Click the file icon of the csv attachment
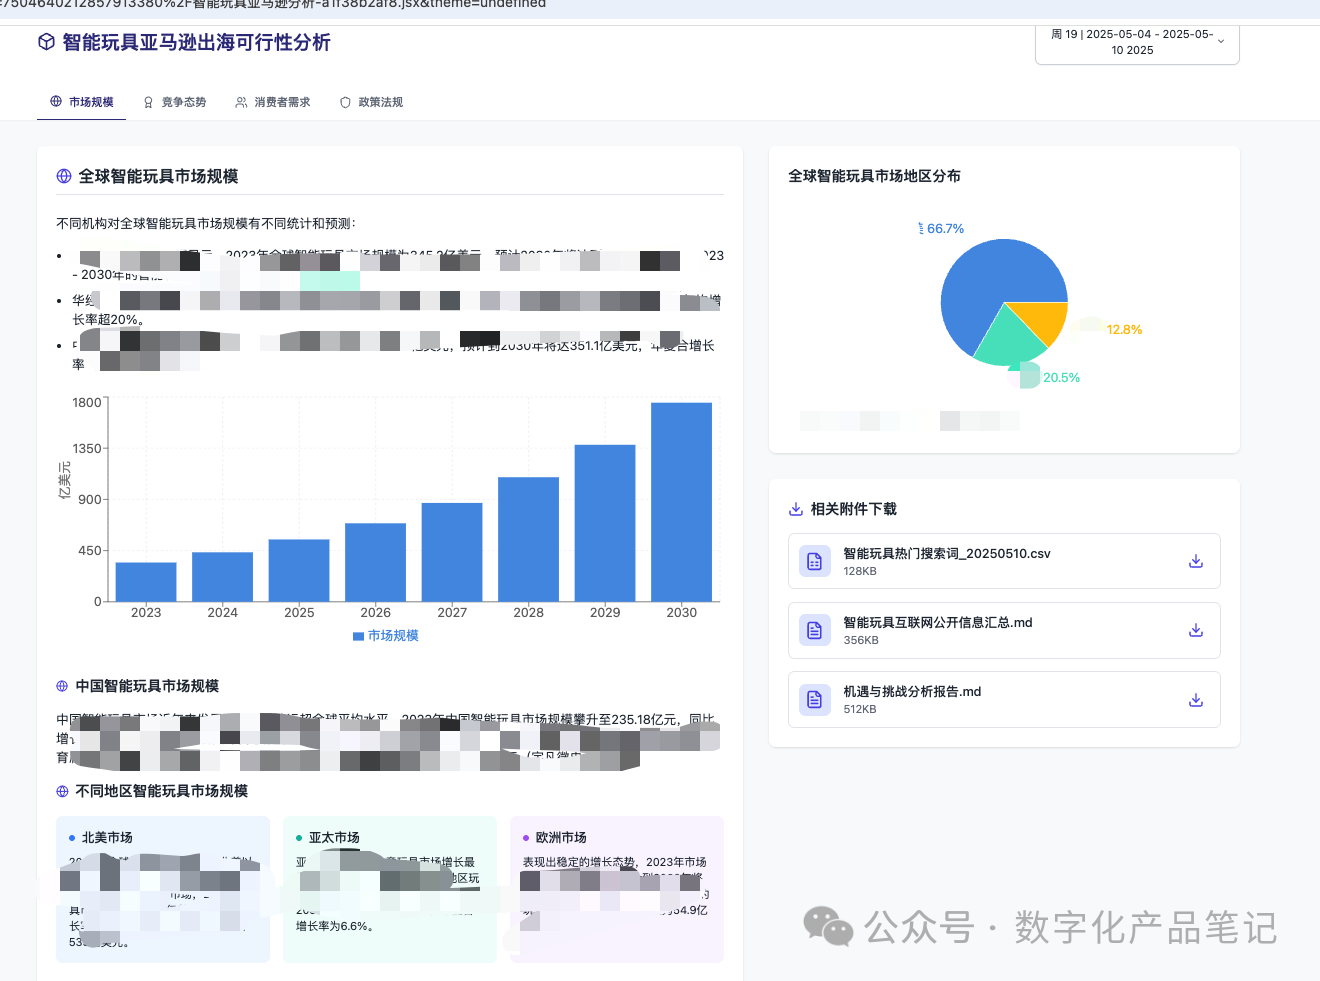The height and width of the screenshot is (981, 1320). coord(815,561)
